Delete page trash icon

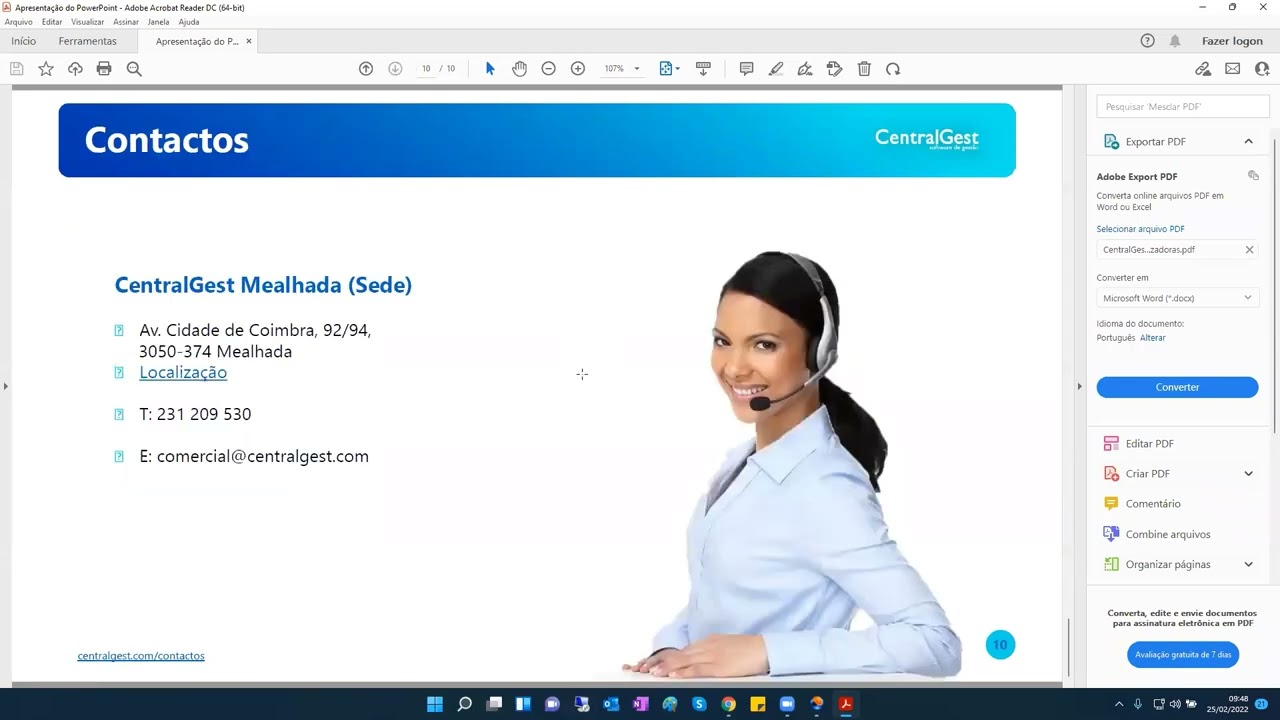(x=864, y=69)
